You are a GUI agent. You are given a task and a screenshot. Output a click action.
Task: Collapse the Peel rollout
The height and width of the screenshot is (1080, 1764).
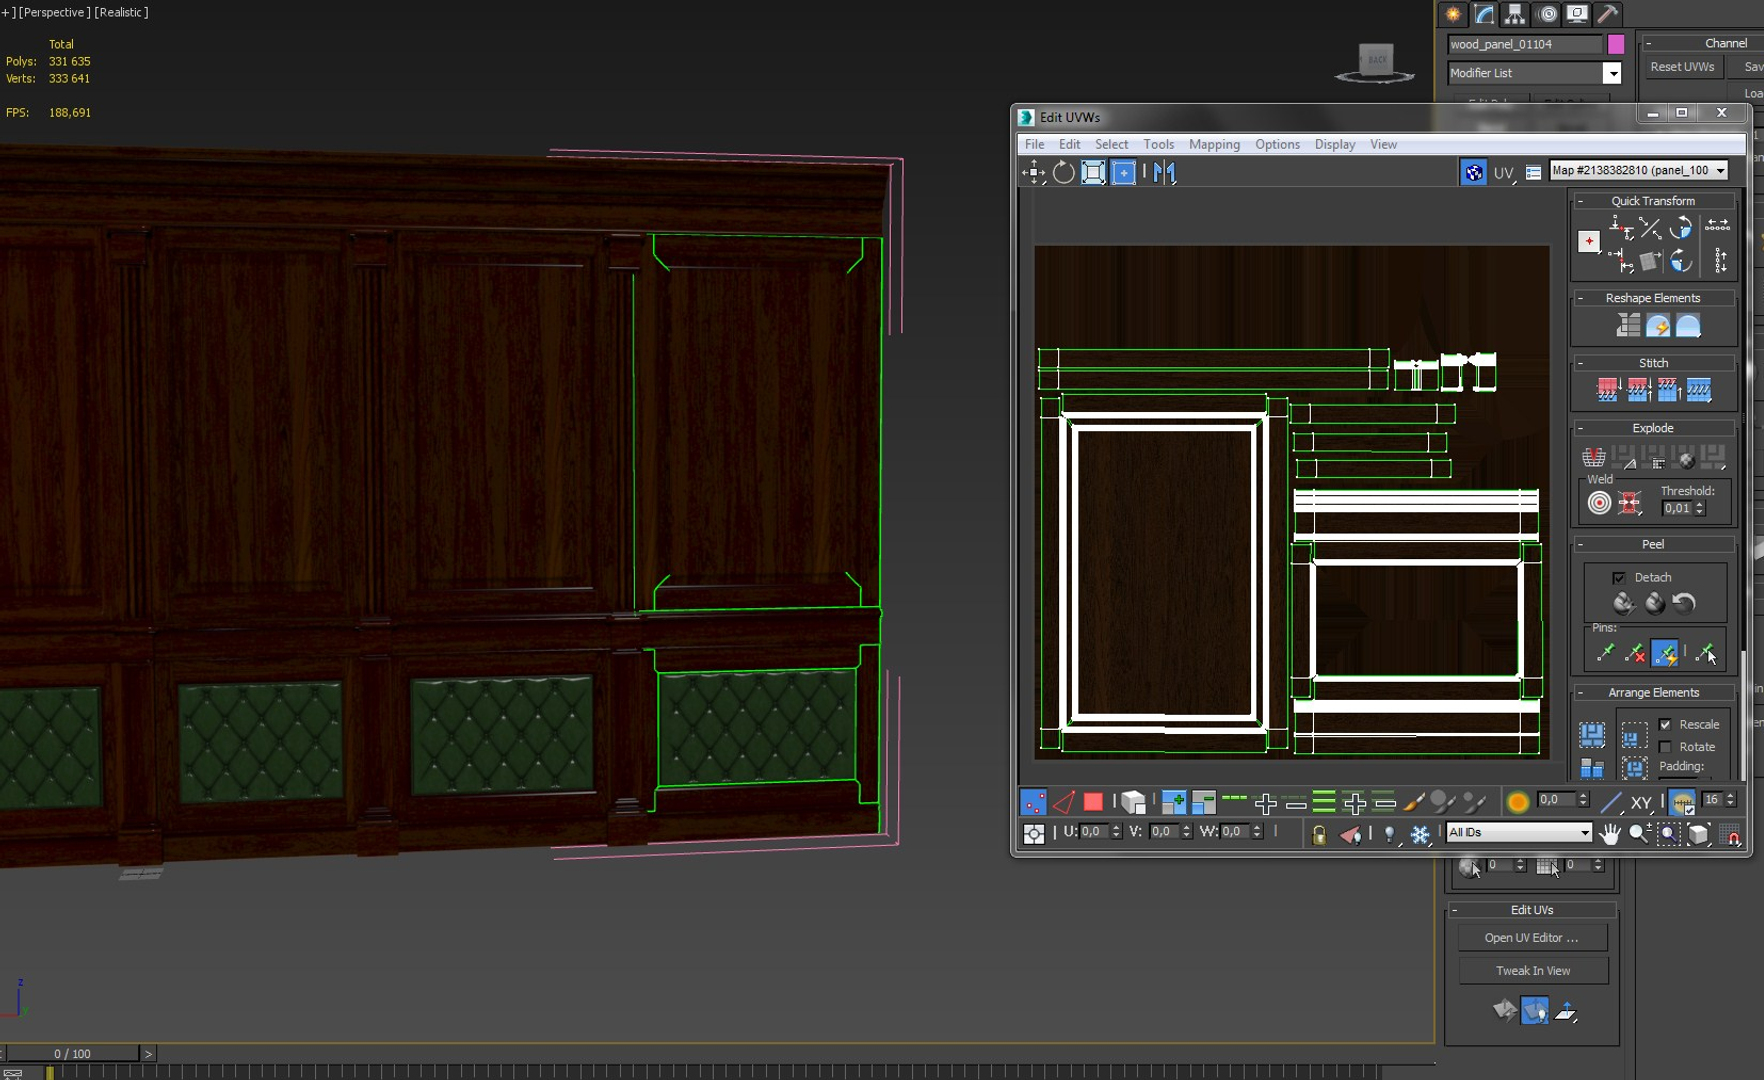[1654, 543]
